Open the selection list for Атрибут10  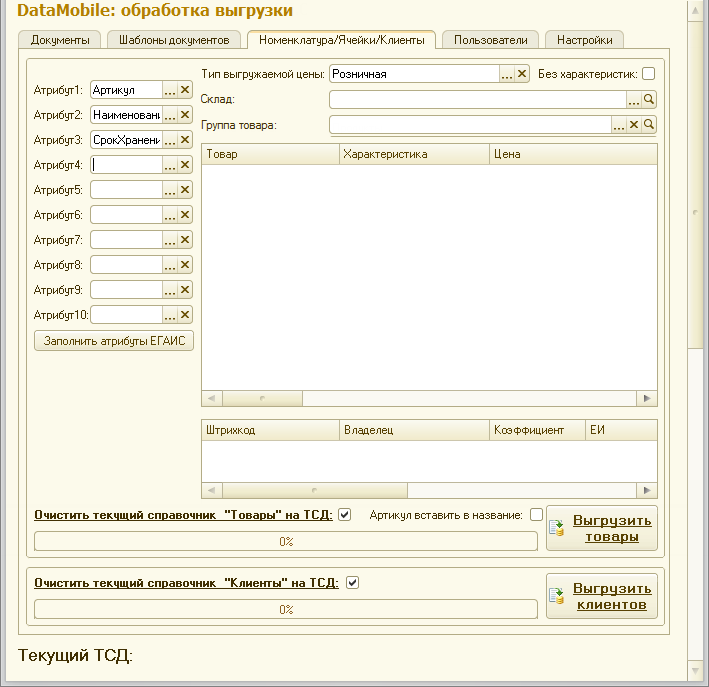pyautogui.click(x=170, y=315)
